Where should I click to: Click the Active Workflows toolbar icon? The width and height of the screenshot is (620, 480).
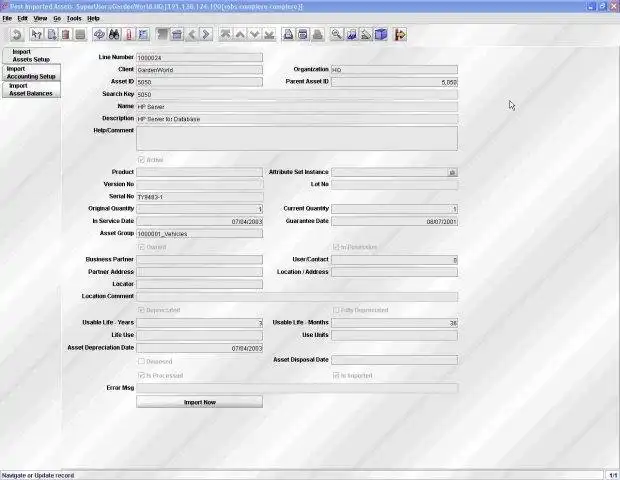pyautogui.click(x=351, y=35)
